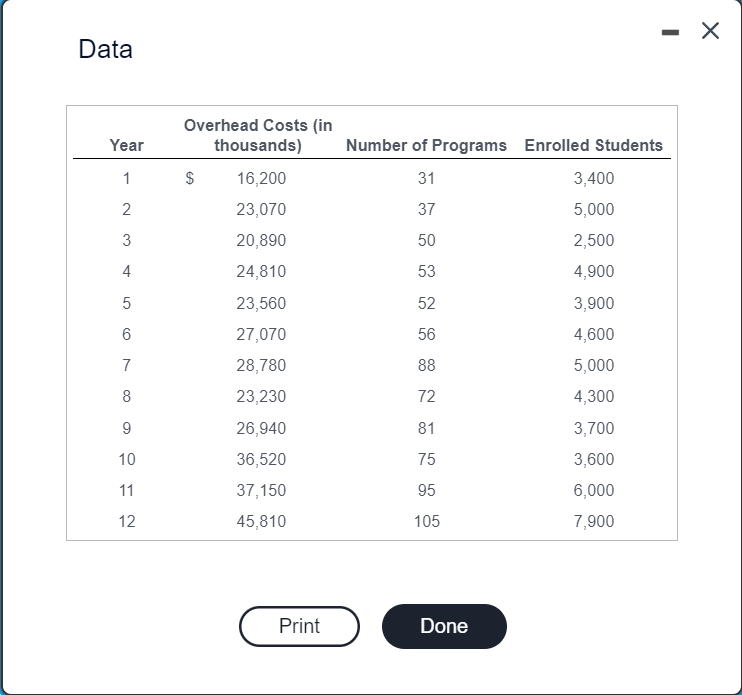Click the 7,900 enrolled students cell

[x=594, y=522]
